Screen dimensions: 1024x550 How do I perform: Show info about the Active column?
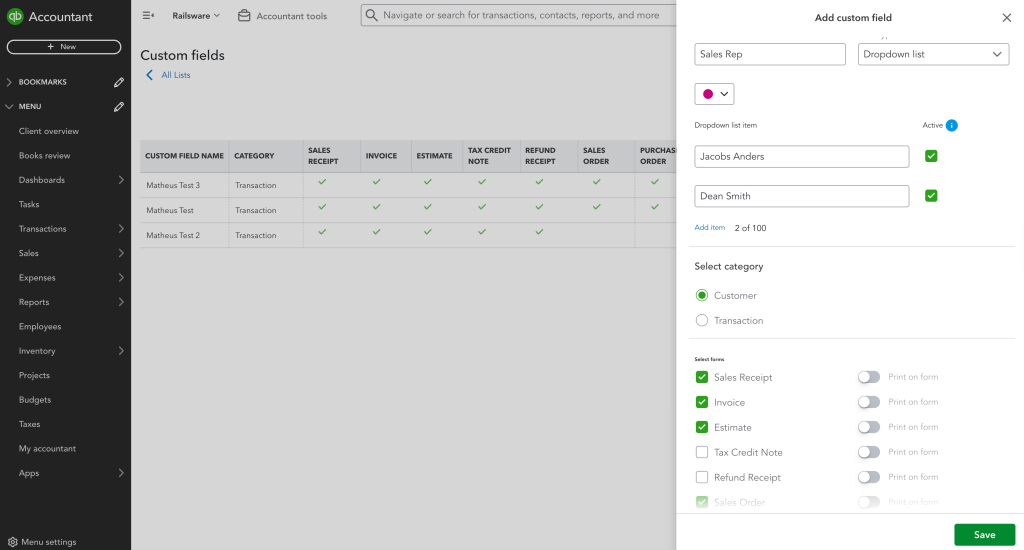pyautogui.click(x=952, y=125)
